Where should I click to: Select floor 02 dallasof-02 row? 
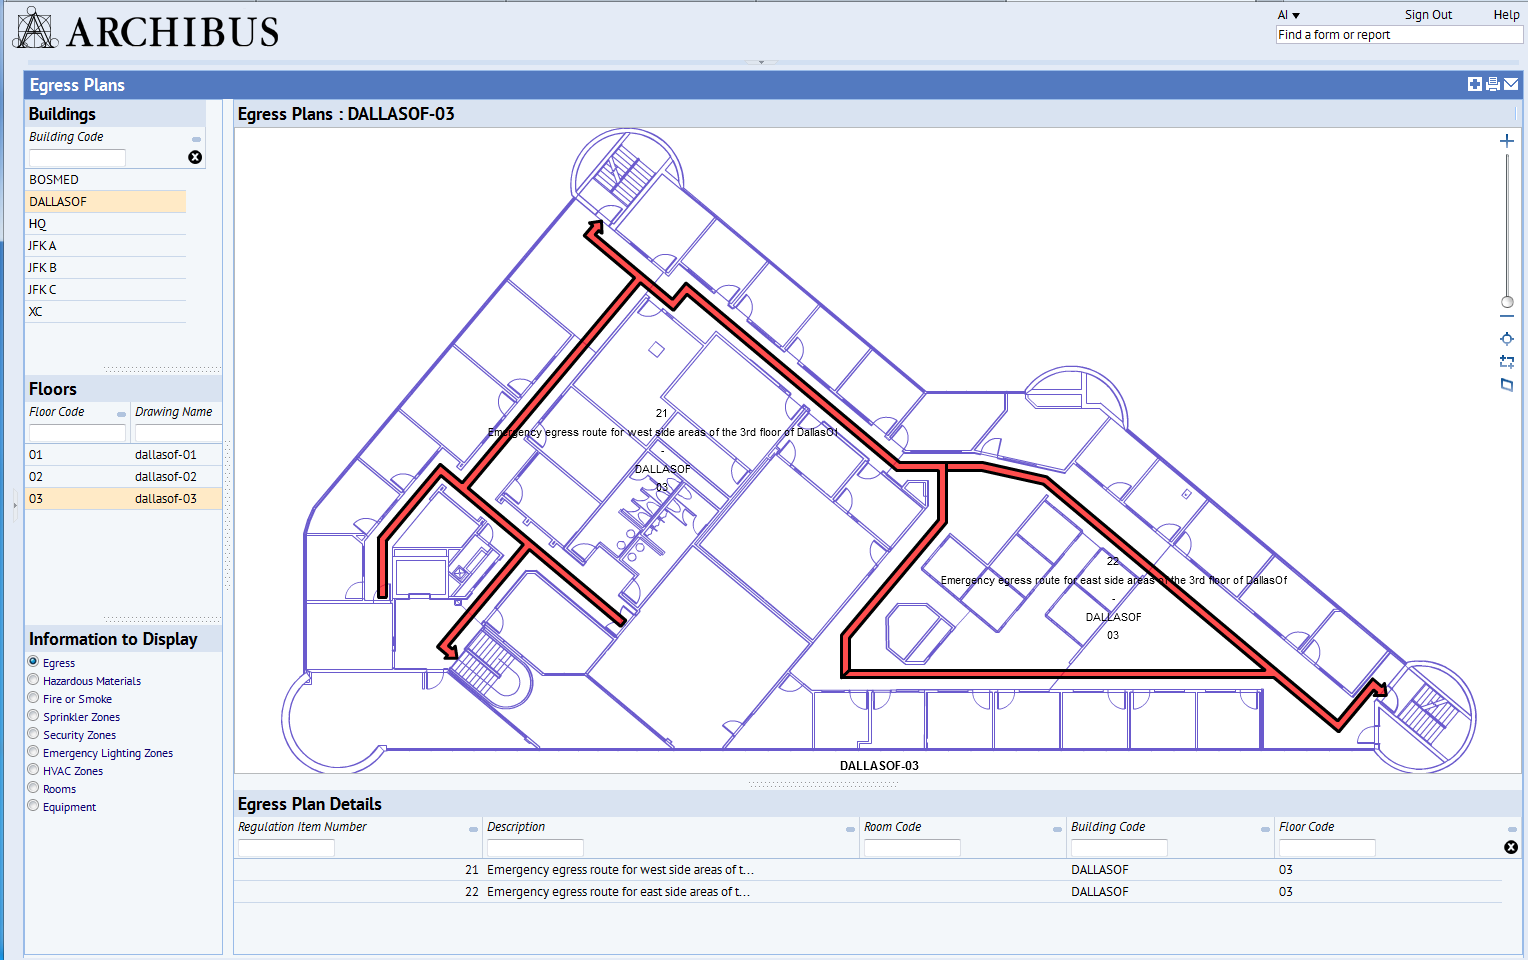(124, 477)
